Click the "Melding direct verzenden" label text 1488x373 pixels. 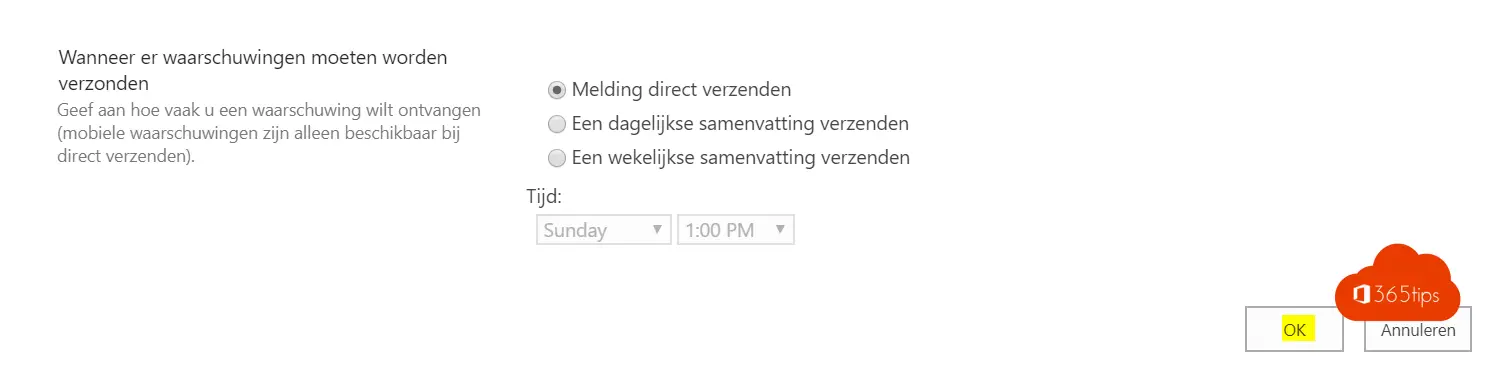(681, 90)
